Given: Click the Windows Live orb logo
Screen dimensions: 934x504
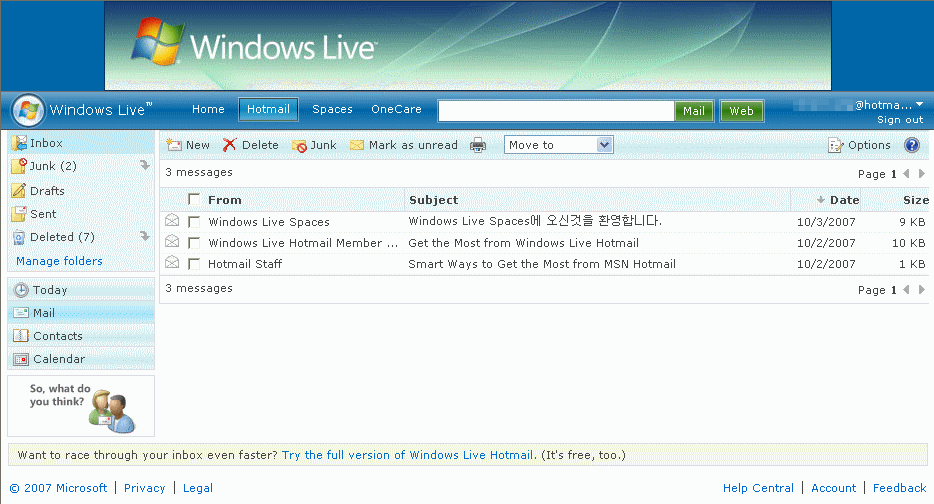Looking at the screenshot, I should point(28,110).
